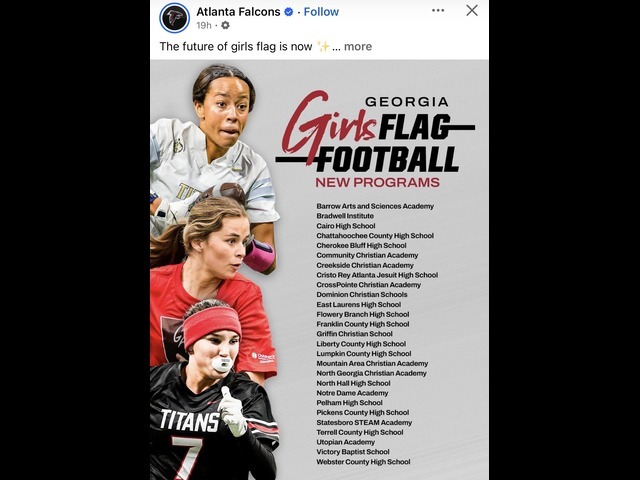Click Barrow Arts and Sciences Academy text
640x480 pixels.
click(375, 206)
